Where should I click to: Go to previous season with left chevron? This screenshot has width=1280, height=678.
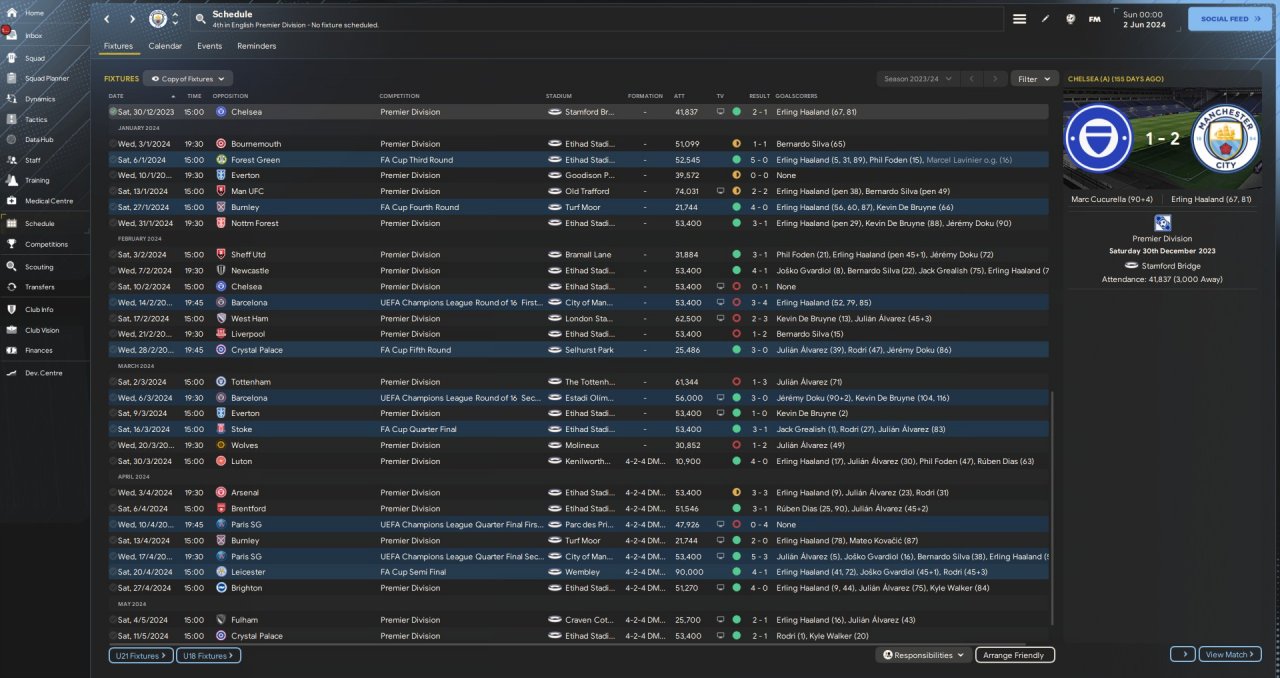tap(970, 78)
